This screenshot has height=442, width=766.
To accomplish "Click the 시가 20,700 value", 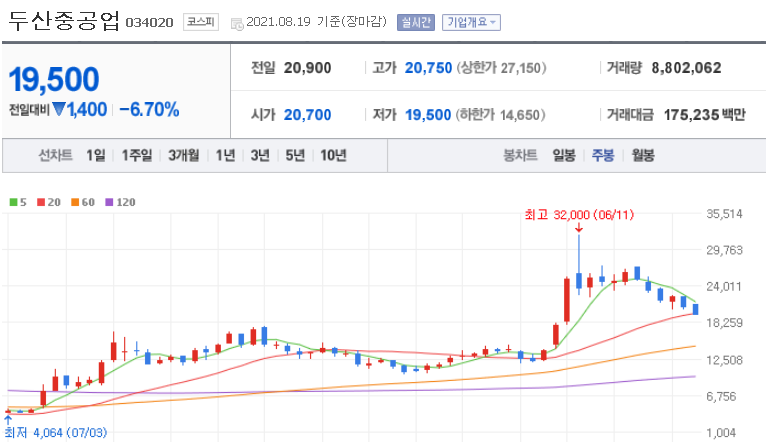I will (307, 115).
